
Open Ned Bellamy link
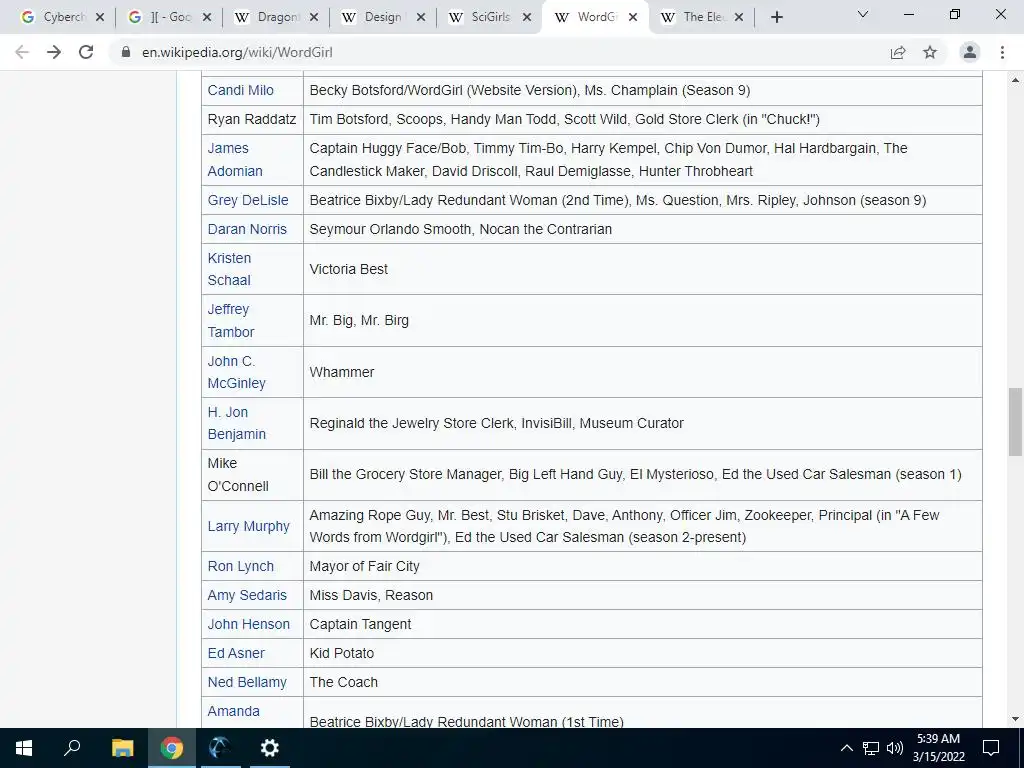(x=247, y=682)
